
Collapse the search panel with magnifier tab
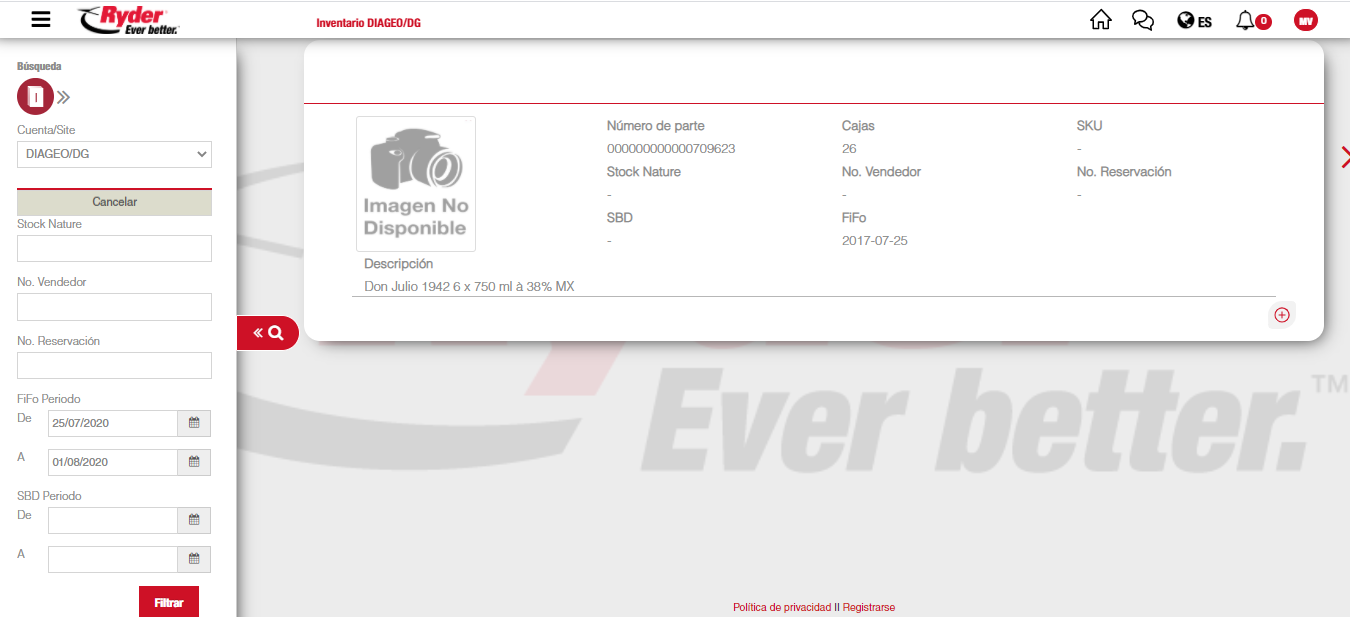coord(268,333)
